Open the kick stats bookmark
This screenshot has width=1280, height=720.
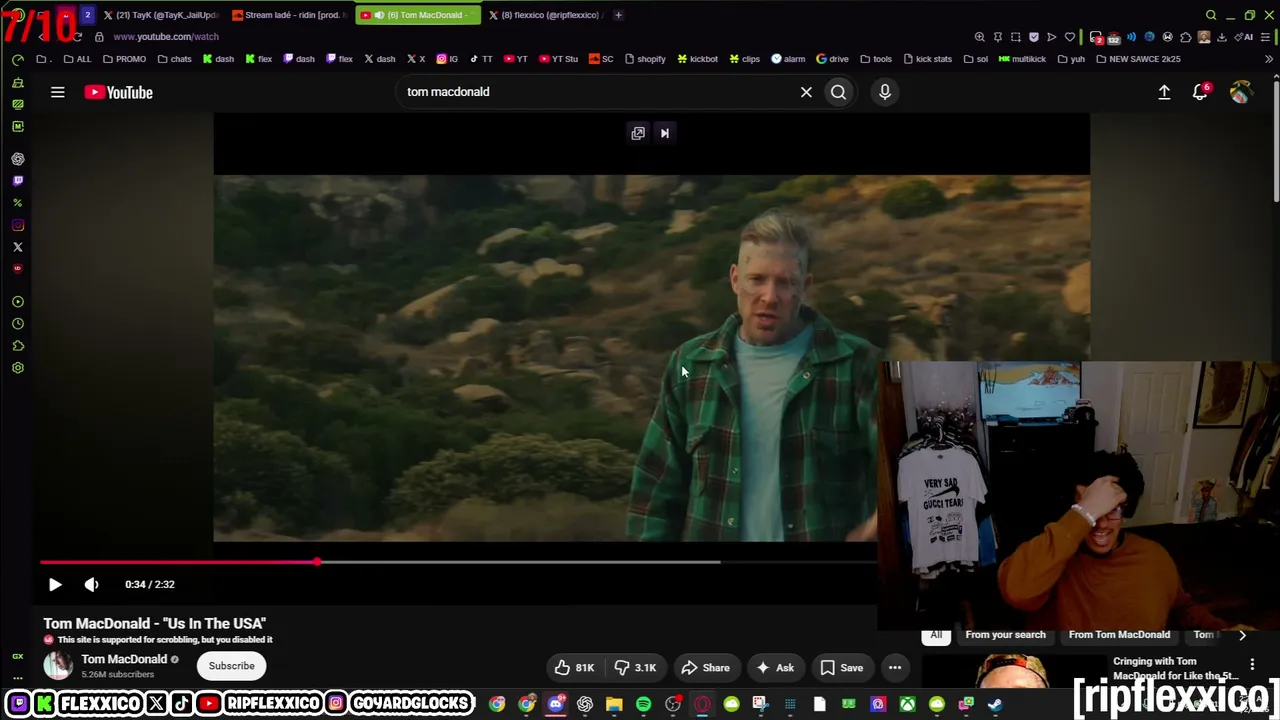[x=926, y=59]
